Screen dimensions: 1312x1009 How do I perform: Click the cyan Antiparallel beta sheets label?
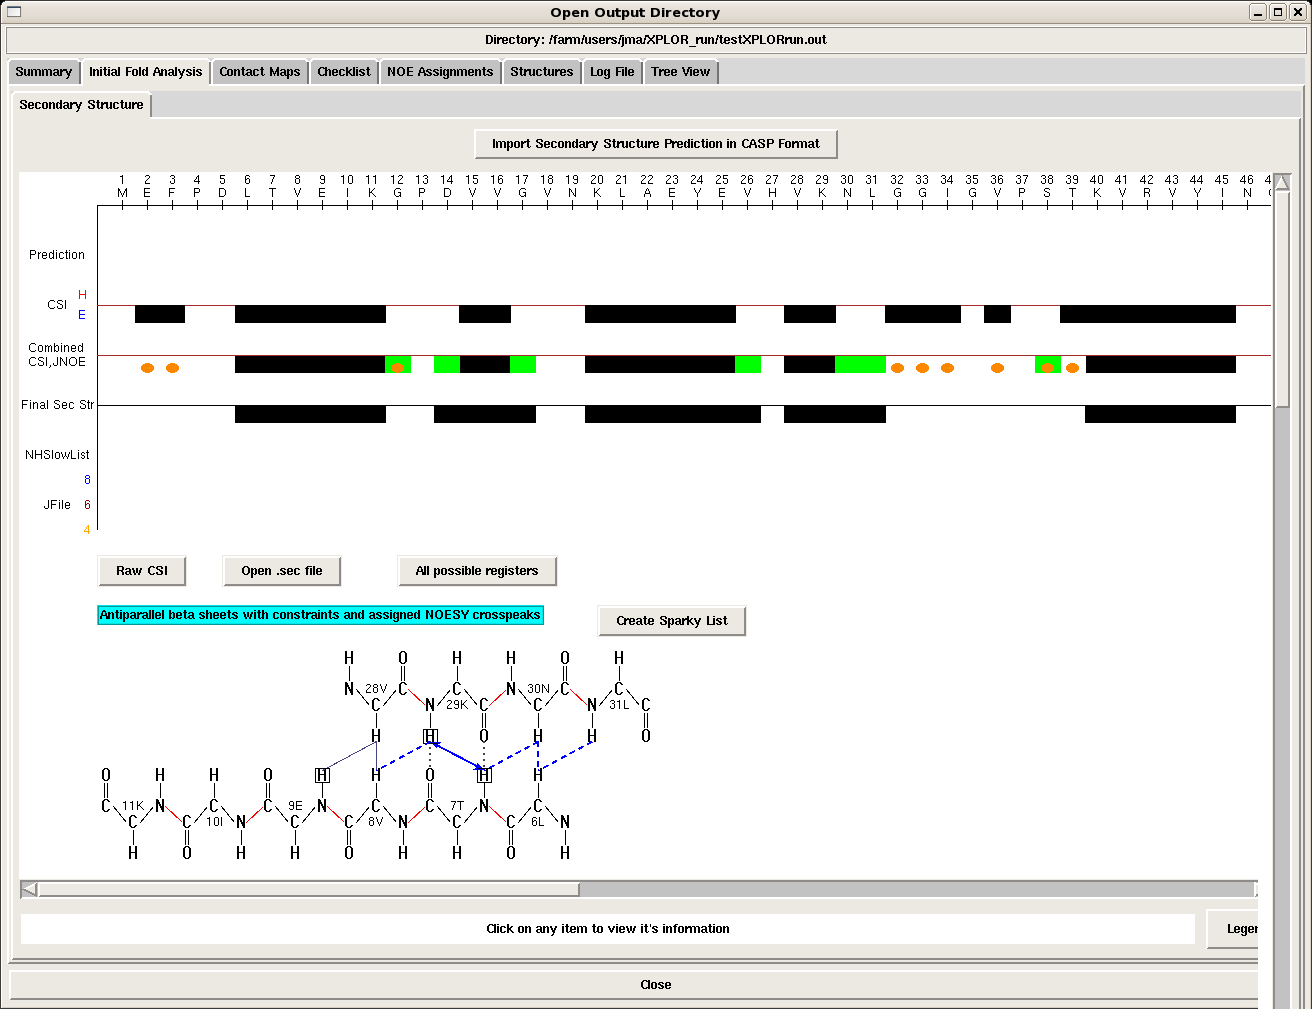320,615
